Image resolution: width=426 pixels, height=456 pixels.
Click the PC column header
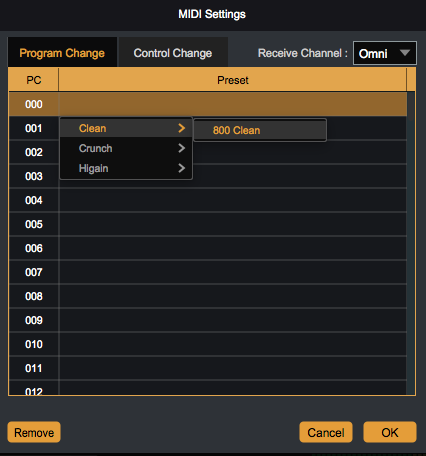(x=34, y=80)
